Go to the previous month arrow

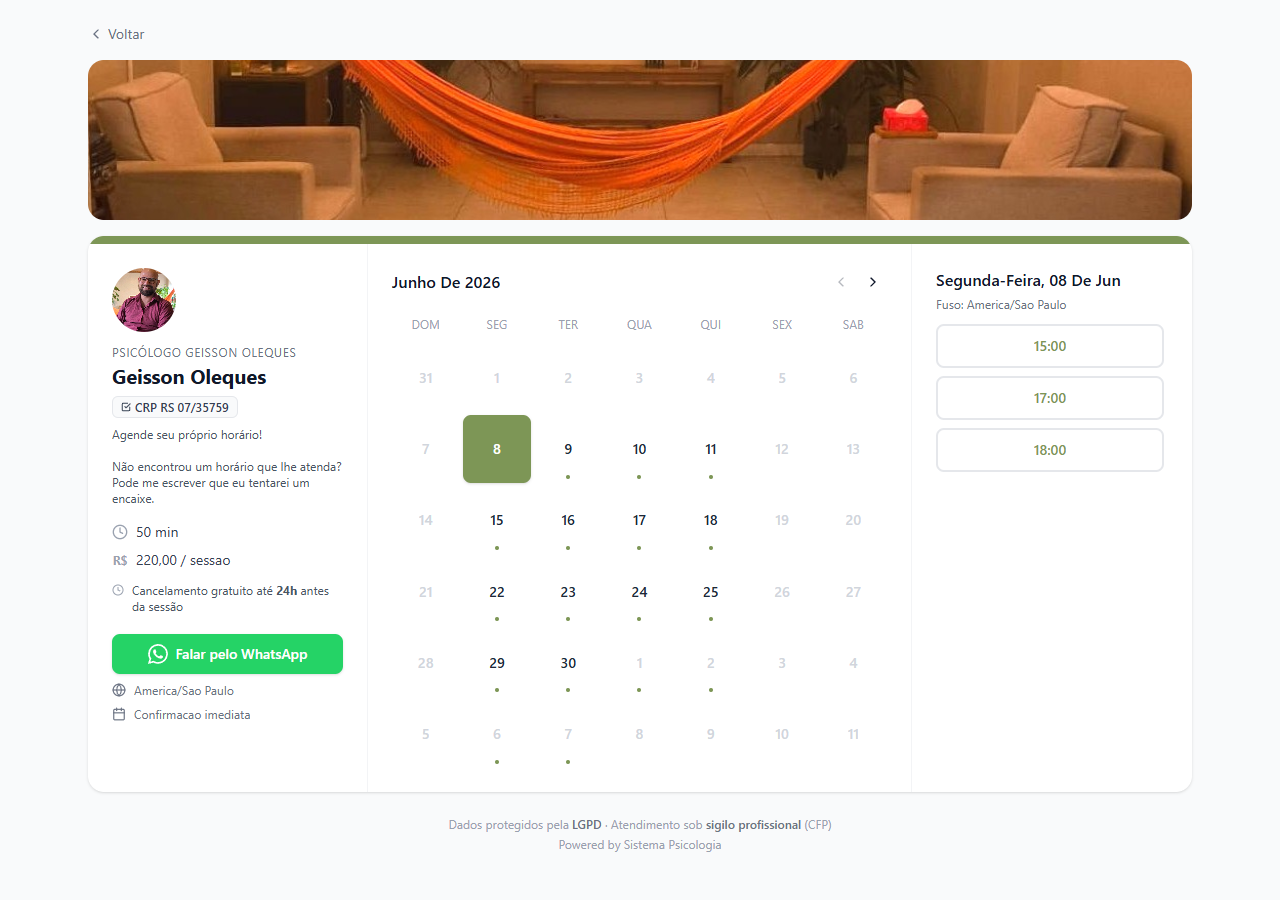pyautogui.click(x=841, y=282)
